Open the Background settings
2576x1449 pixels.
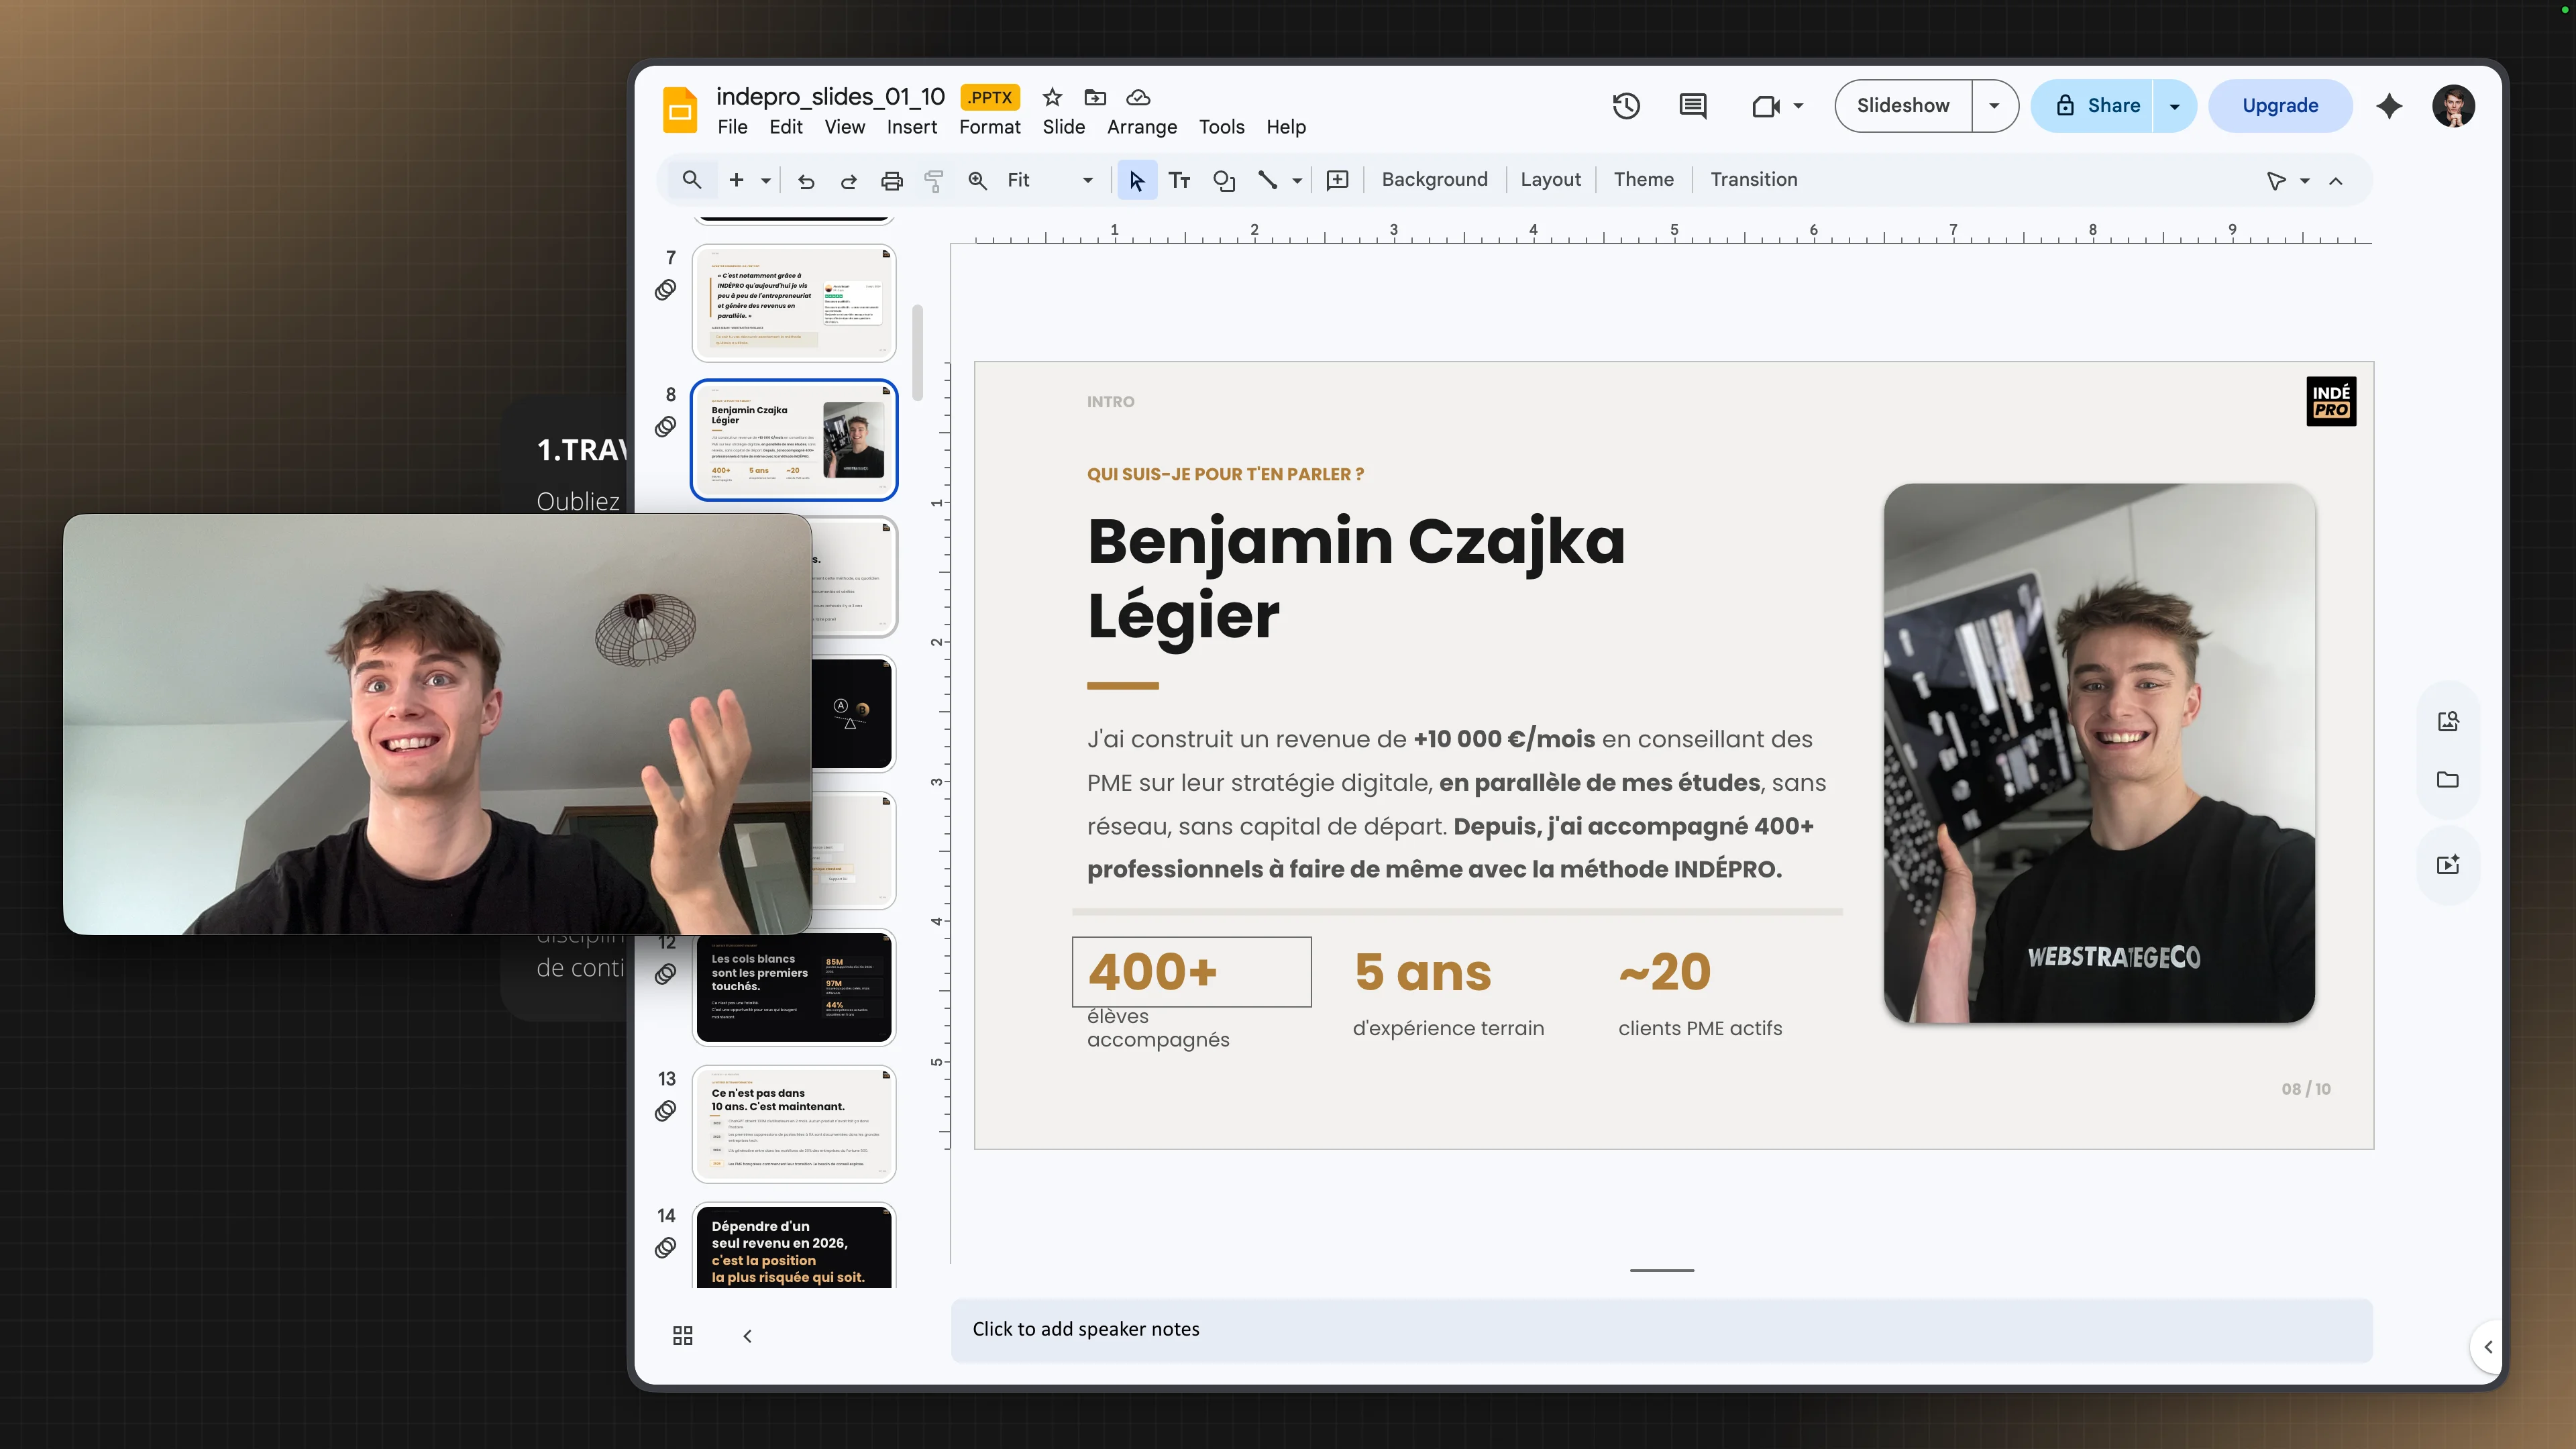pyautogui.click(x=1435, y=180)
